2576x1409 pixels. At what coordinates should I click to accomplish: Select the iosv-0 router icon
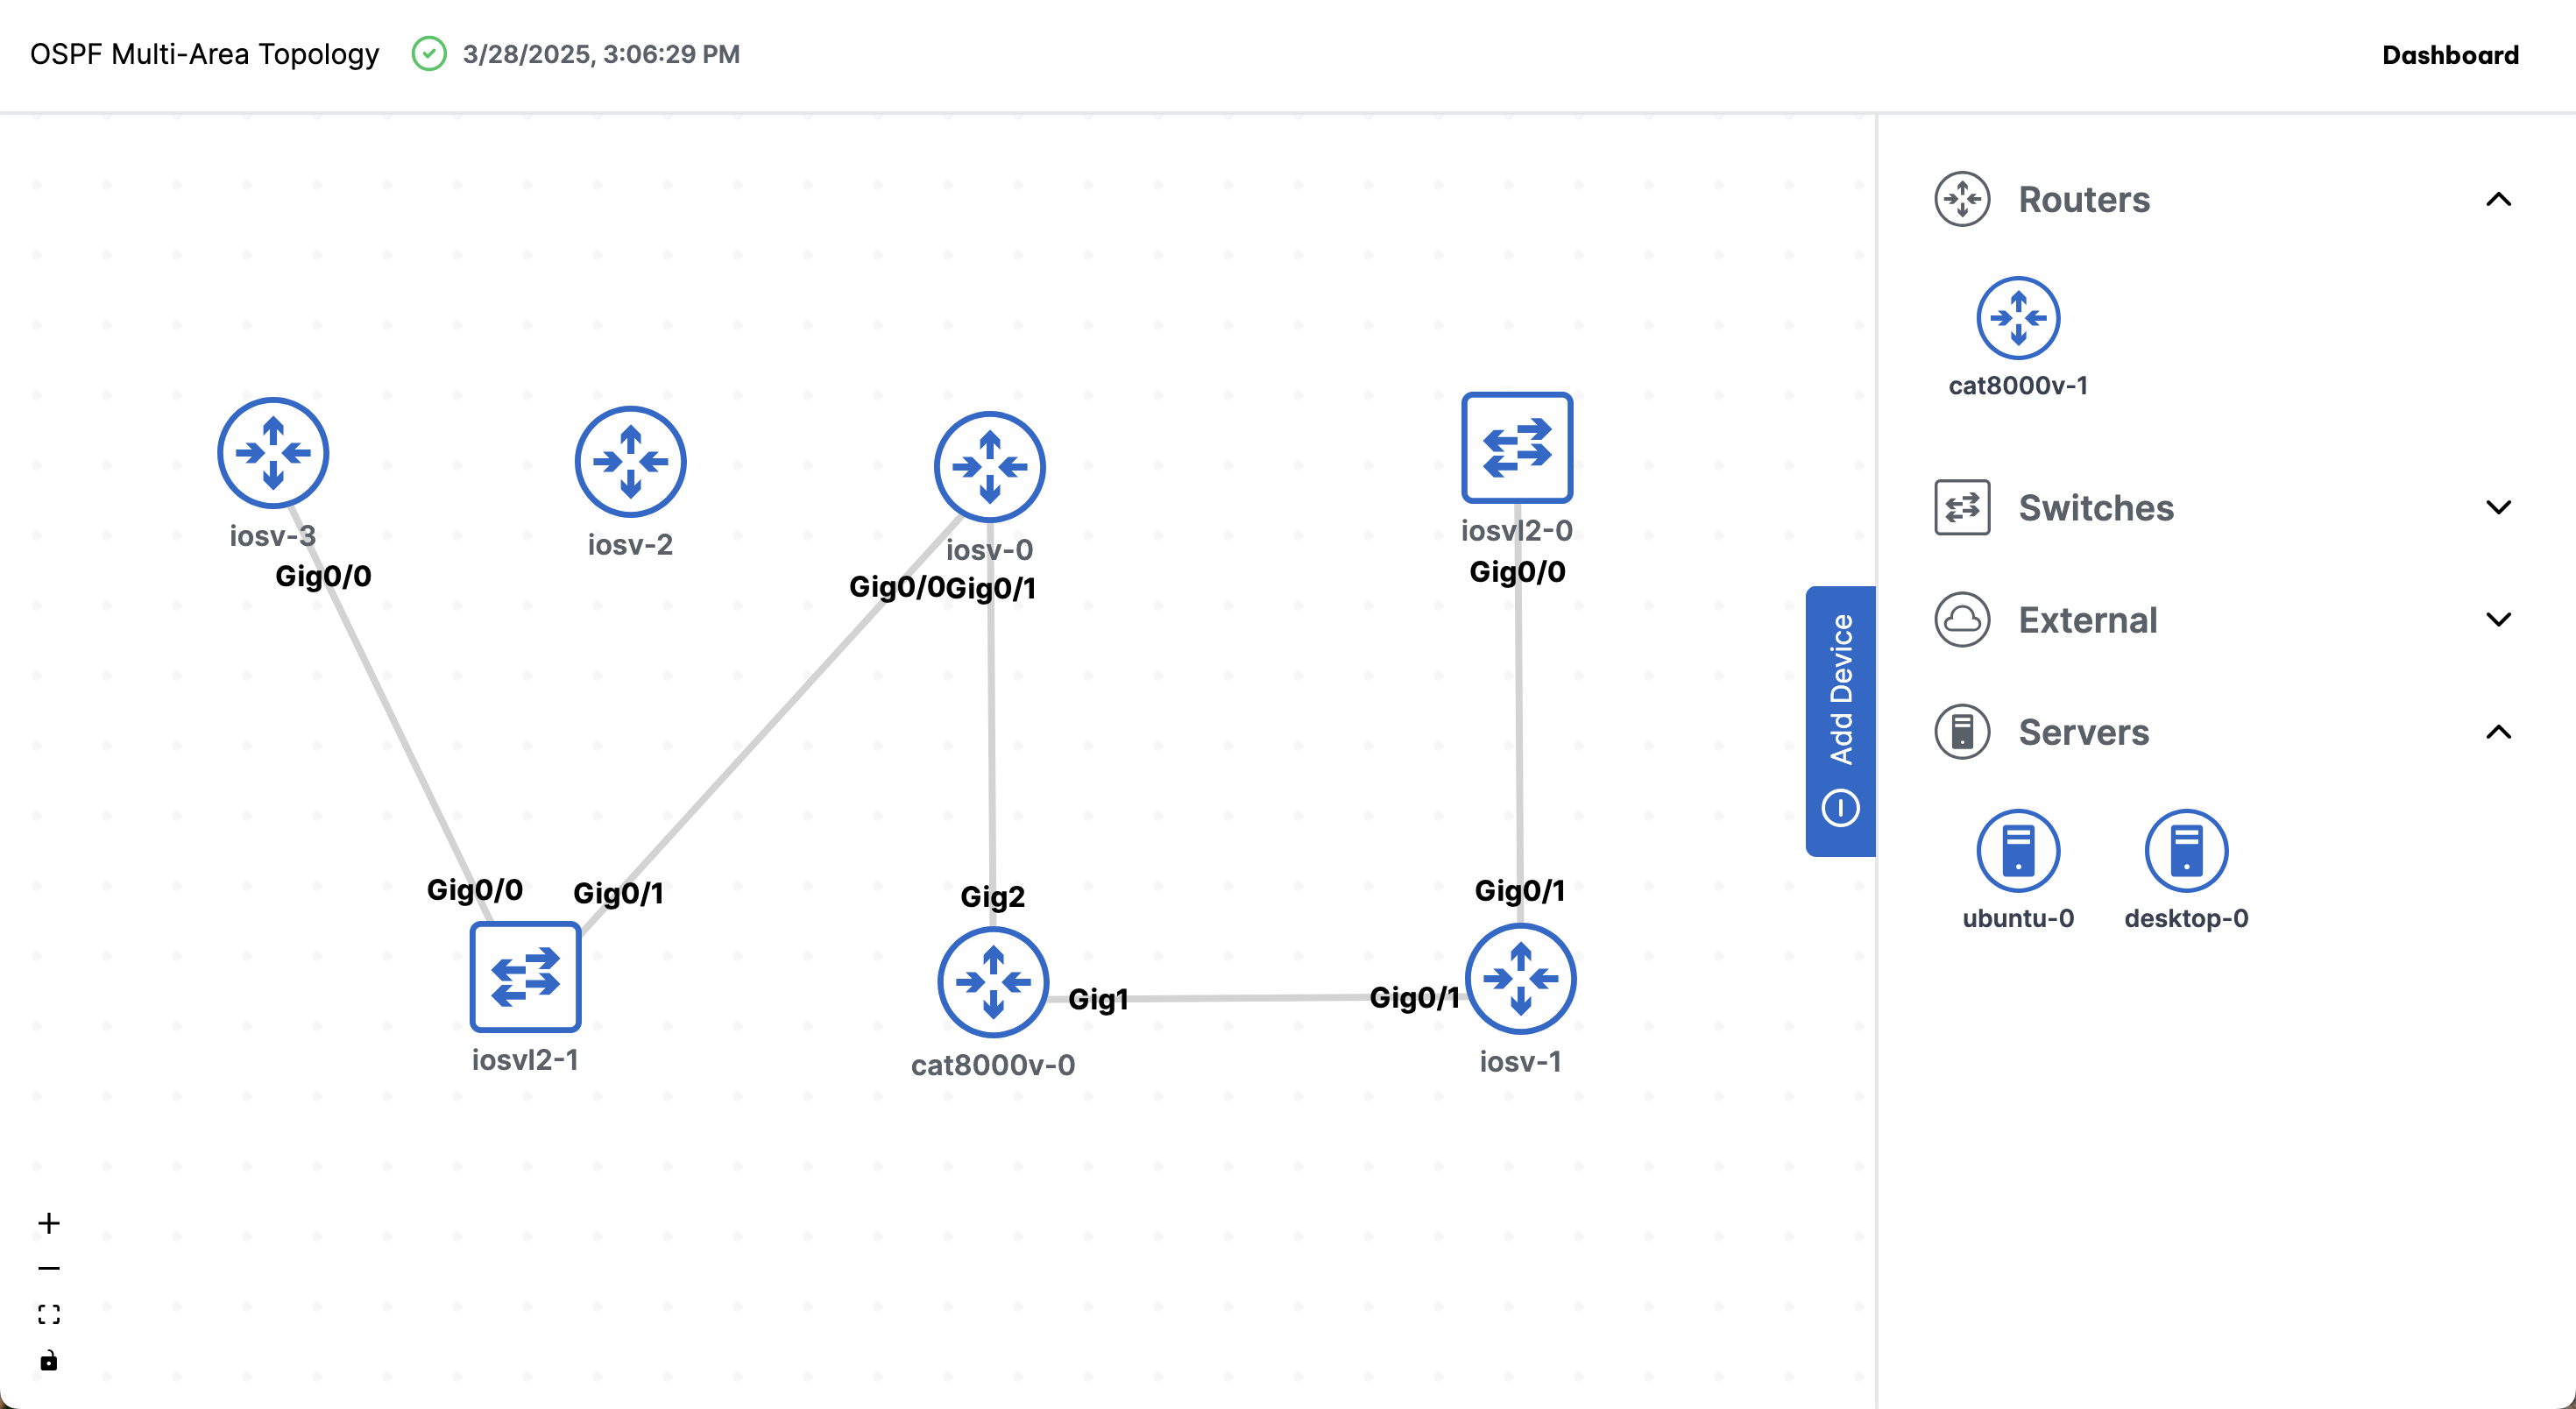click(988, 466)
